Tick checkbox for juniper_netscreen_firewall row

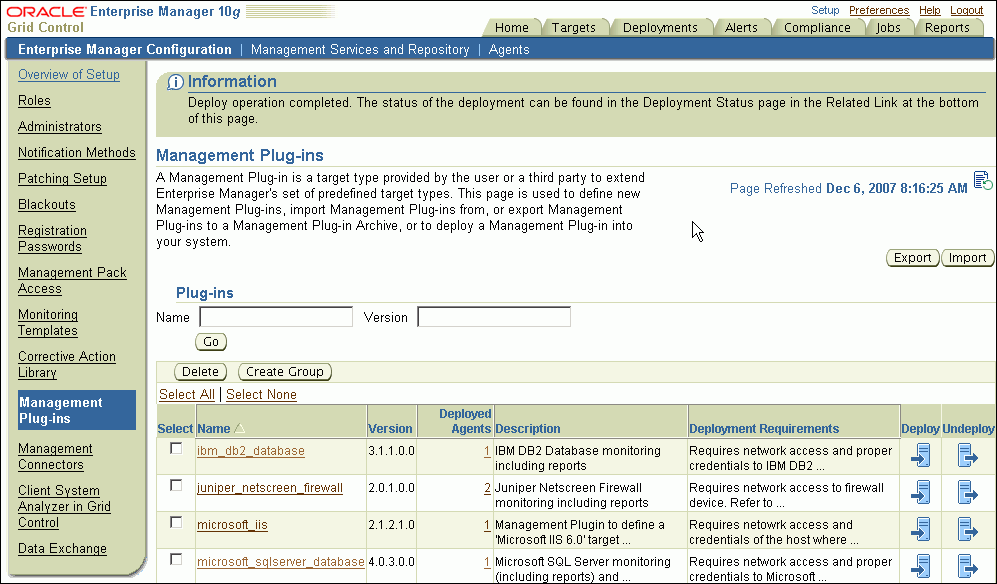(176, 486)
